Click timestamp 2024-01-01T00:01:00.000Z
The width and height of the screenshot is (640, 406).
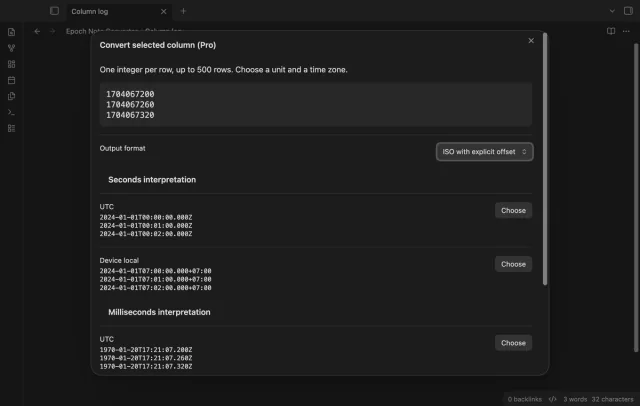pyautogui.click(x=146, y=226)
